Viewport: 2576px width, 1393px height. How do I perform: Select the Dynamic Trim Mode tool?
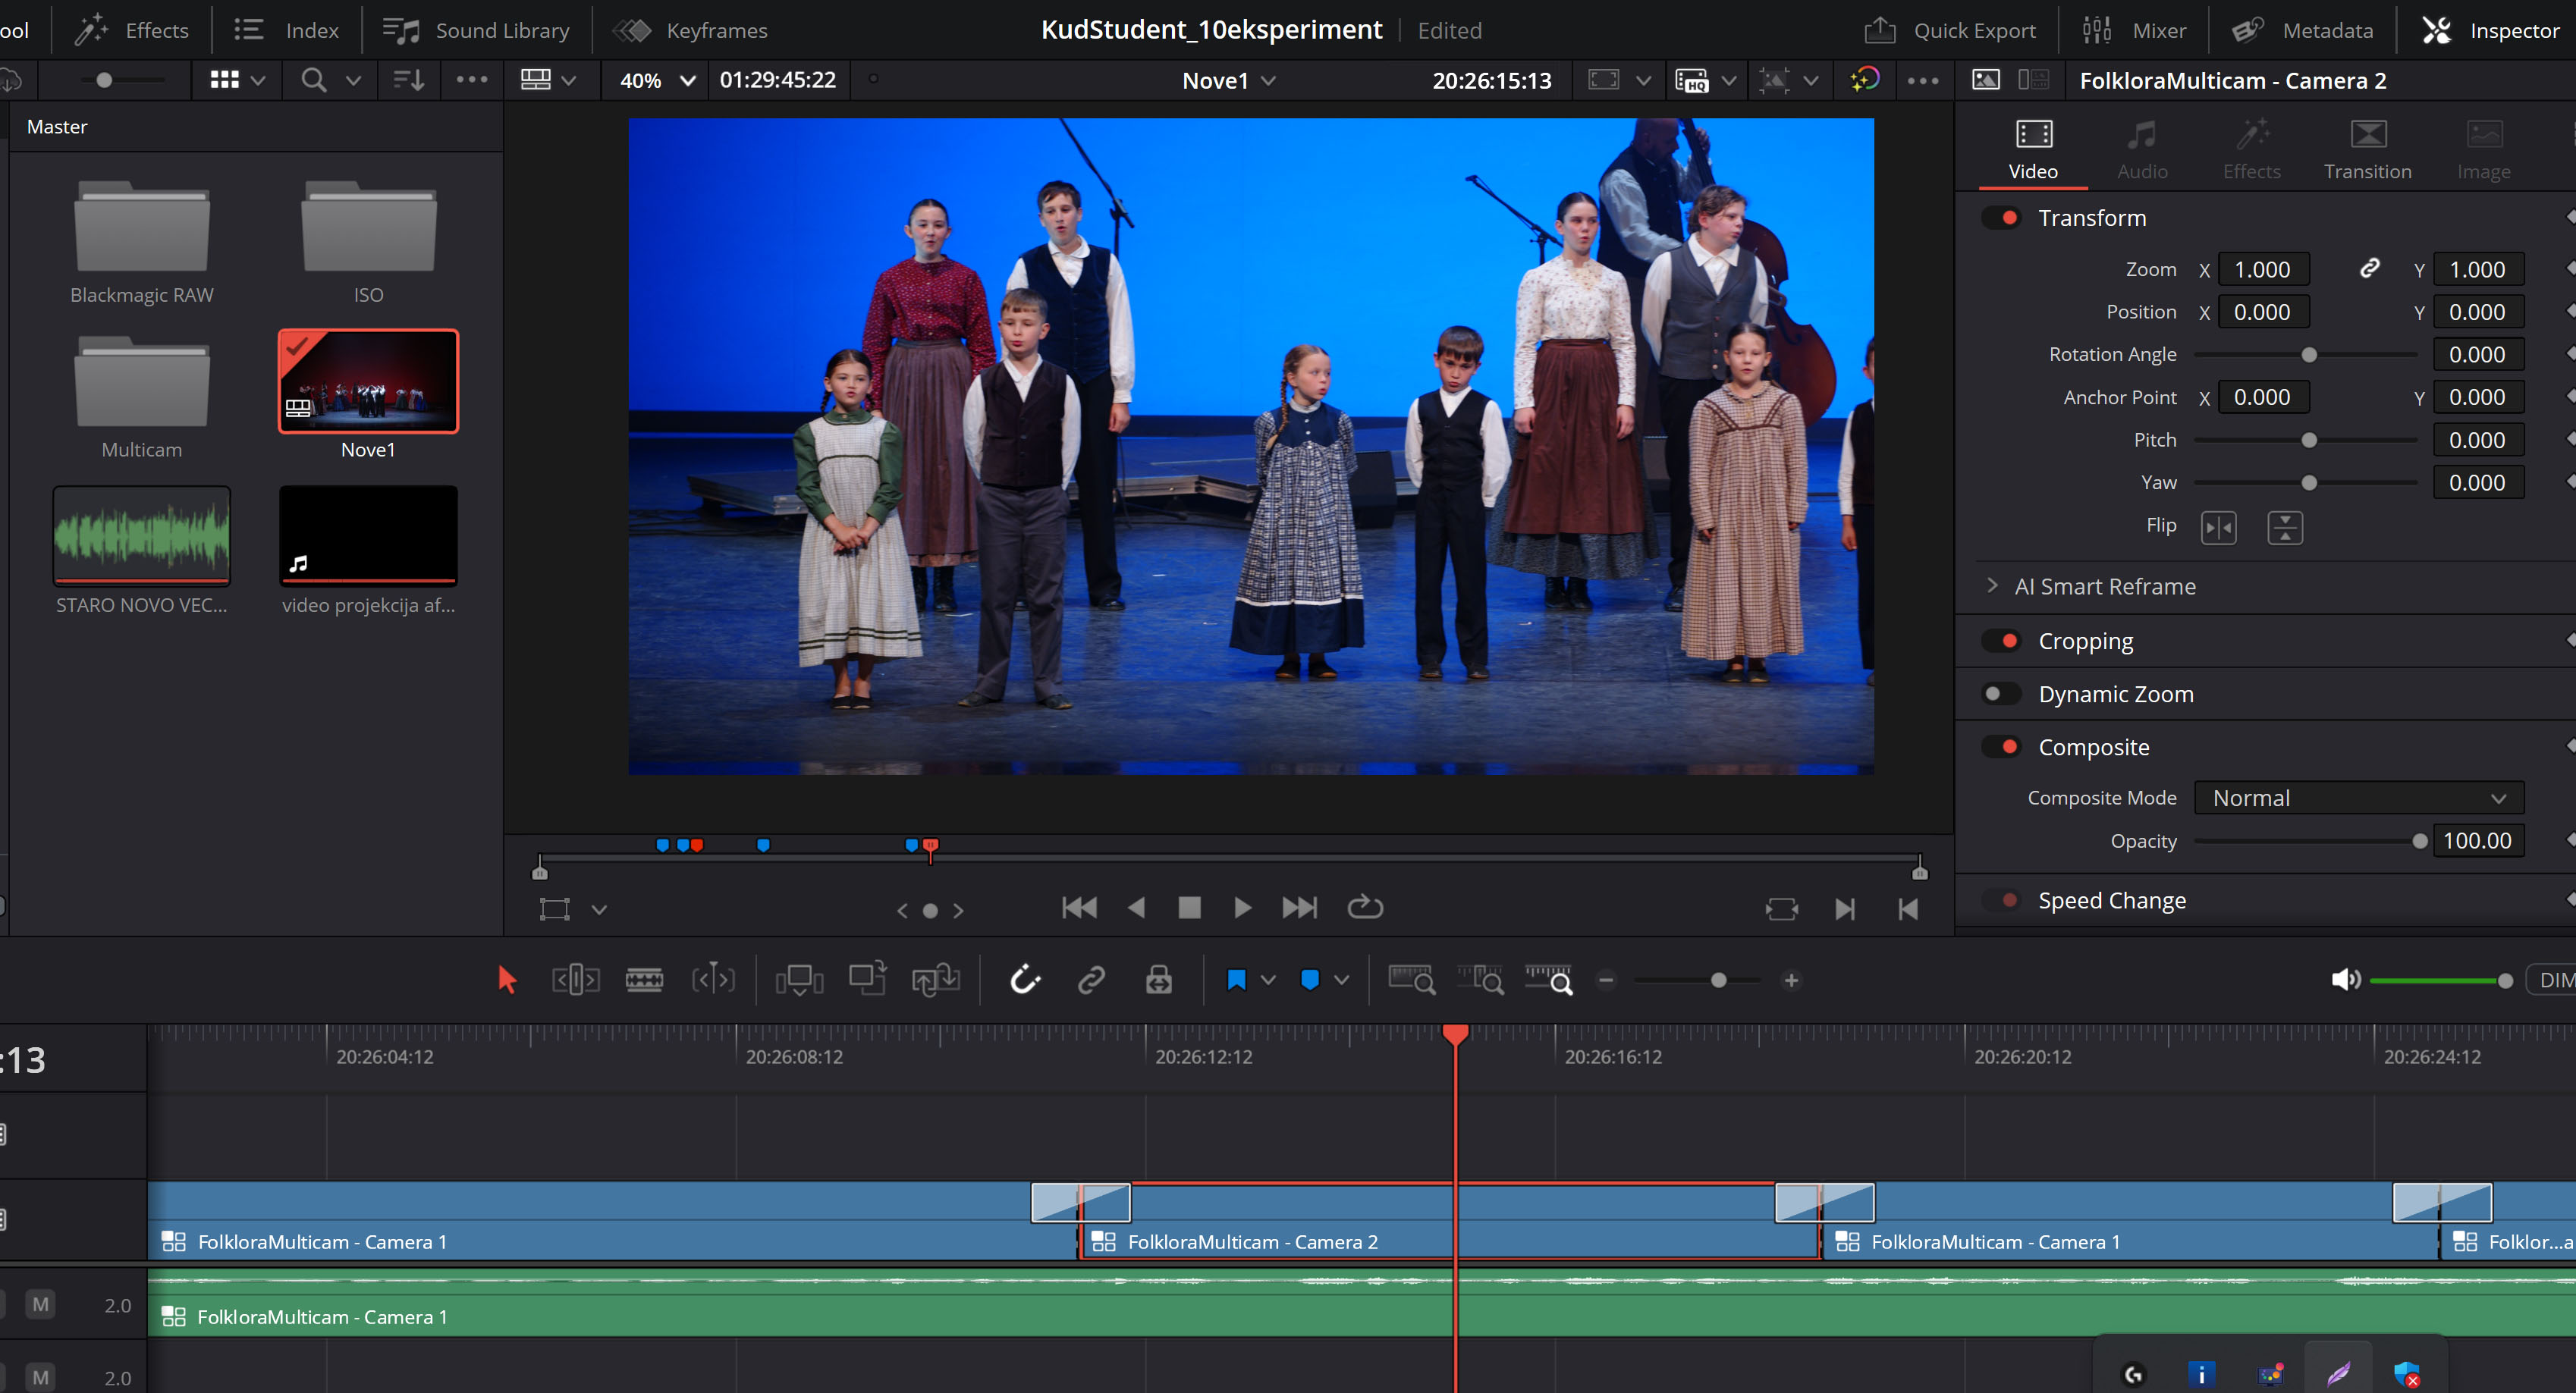[x=713, y=980]
